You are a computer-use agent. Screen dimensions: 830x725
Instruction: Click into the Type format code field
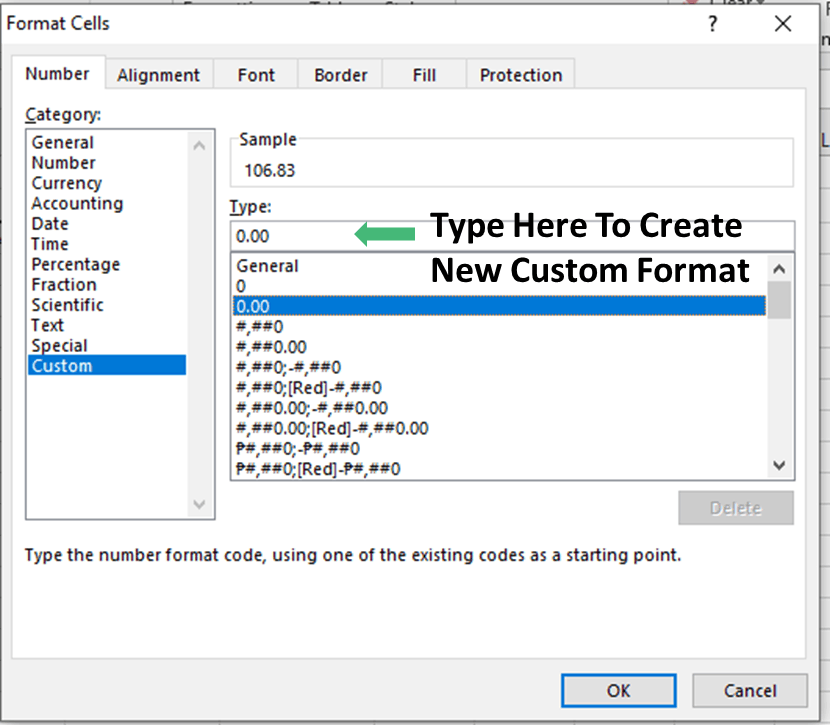[512, 236]
